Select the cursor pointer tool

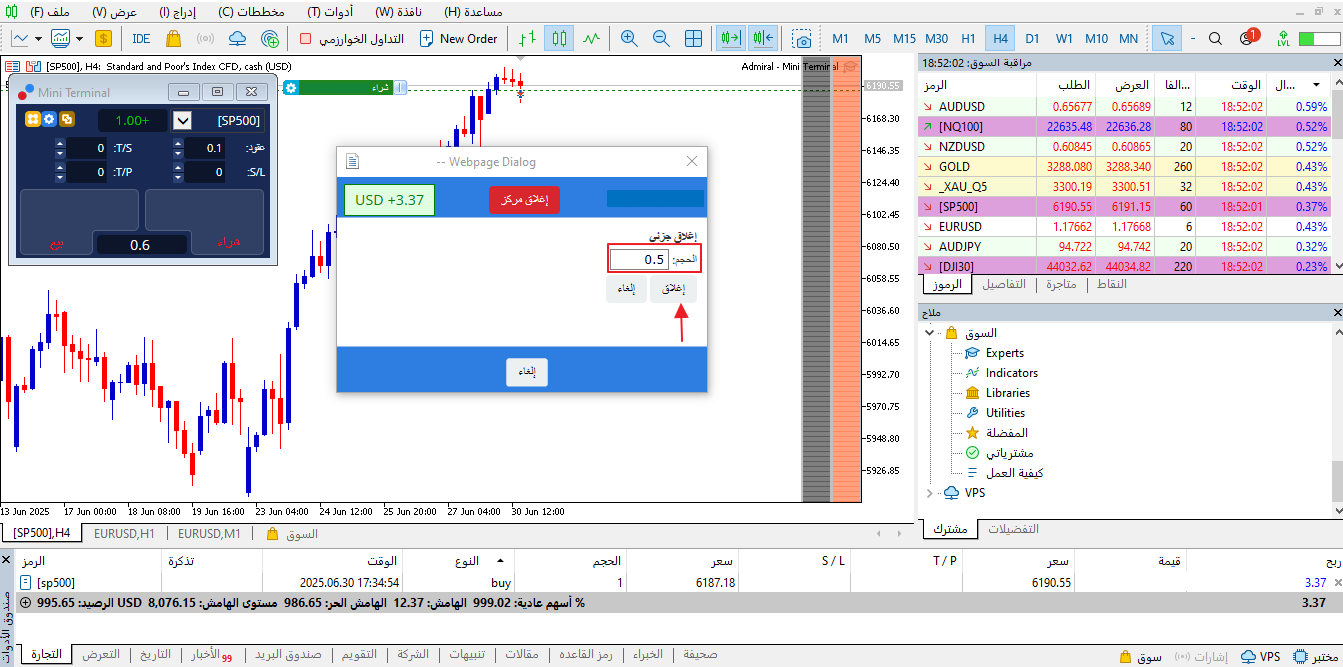pyautogui.click(x=1166, y=39)
